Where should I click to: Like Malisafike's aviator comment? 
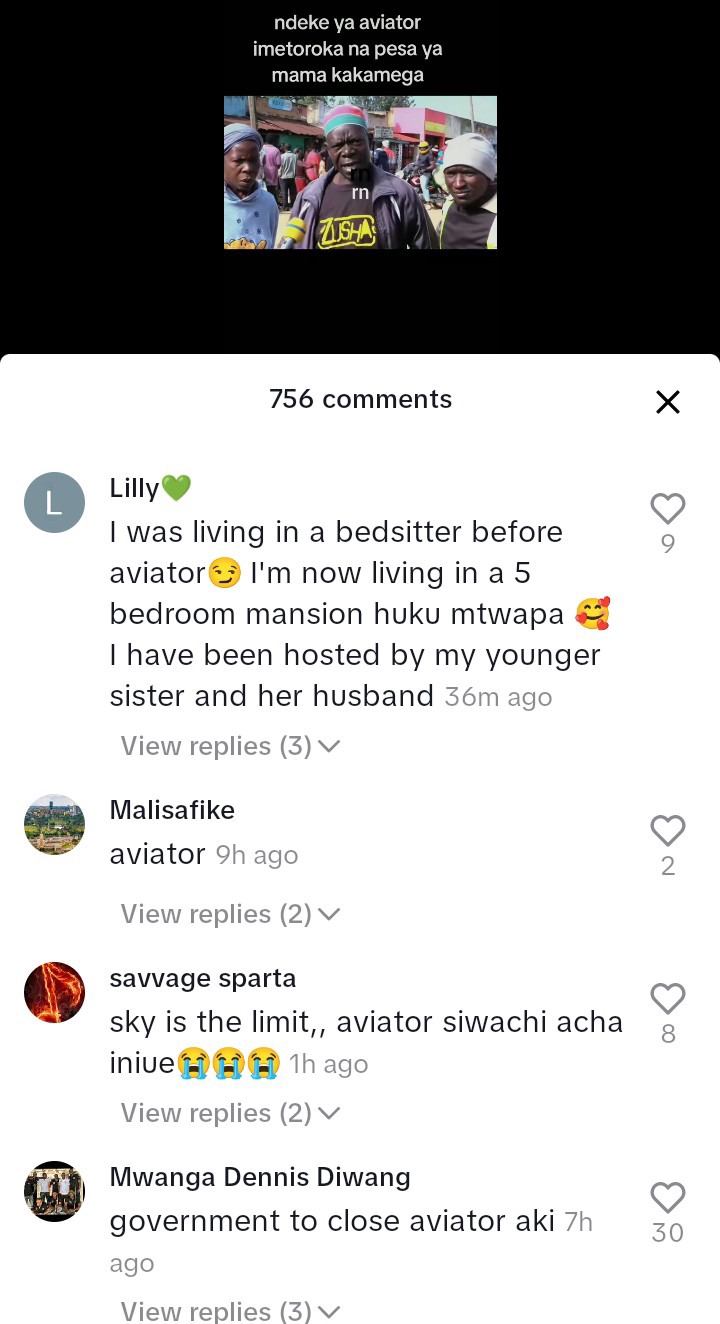(x=668, y=831)
